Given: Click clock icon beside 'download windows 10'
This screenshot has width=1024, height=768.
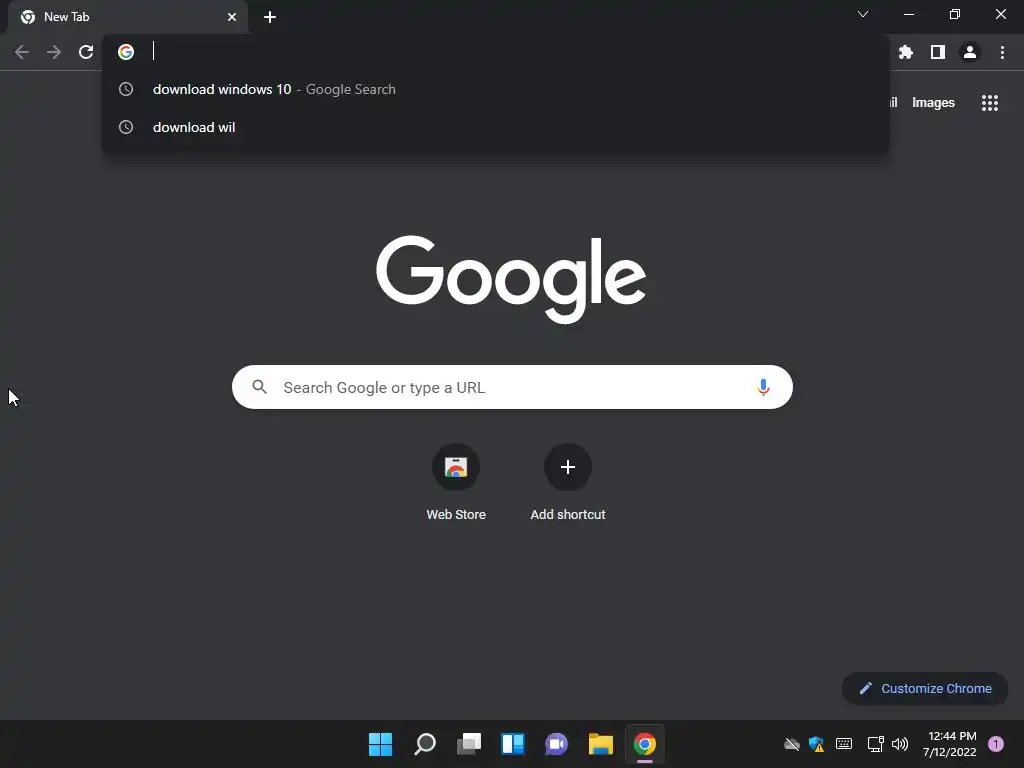Looking at the screenshot, I should click(x=126, y=89).
